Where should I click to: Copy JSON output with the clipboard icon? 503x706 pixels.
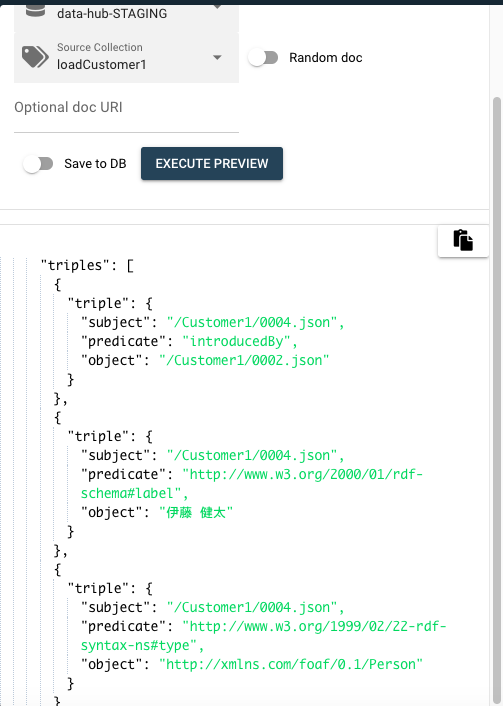[463, 240]
